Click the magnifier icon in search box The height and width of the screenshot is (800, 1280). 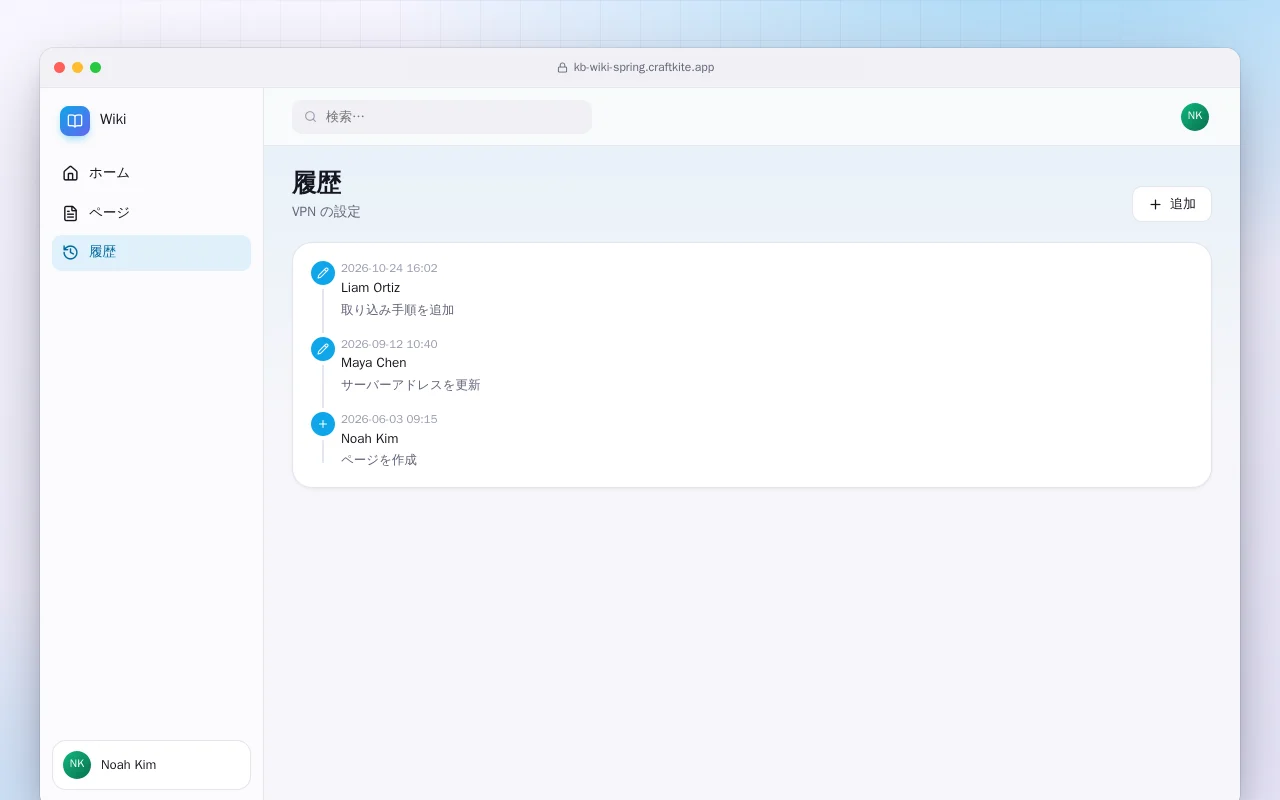[311, 117]
